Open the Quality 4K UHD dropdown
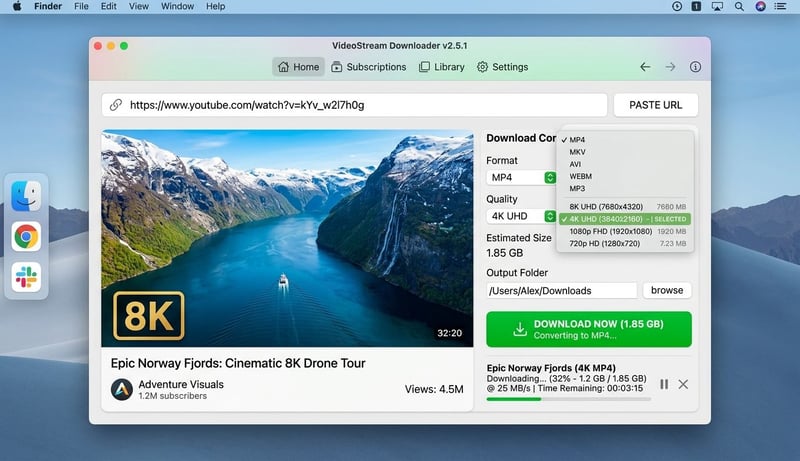The width and height of the screenshot is (800, 461). tap(521, 216)
